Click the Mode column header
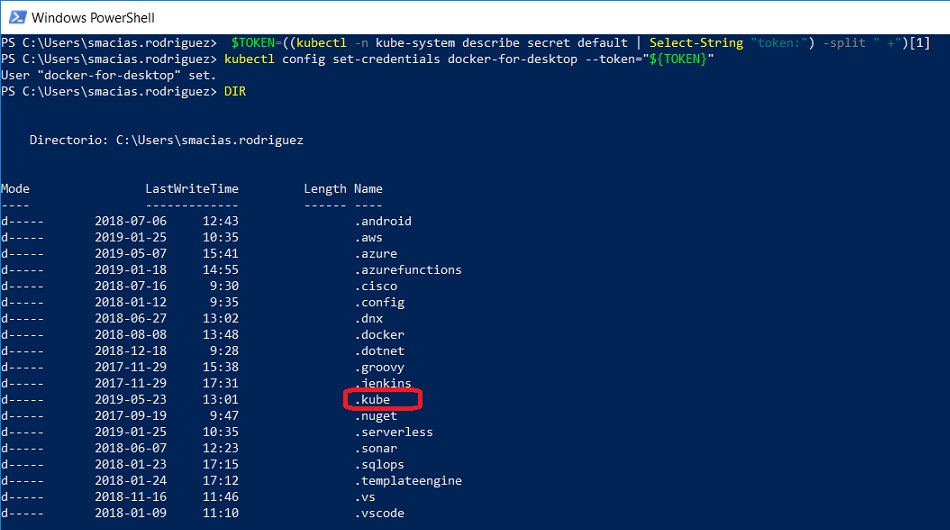This screenshot has width=950, height=530. [15, 189]
